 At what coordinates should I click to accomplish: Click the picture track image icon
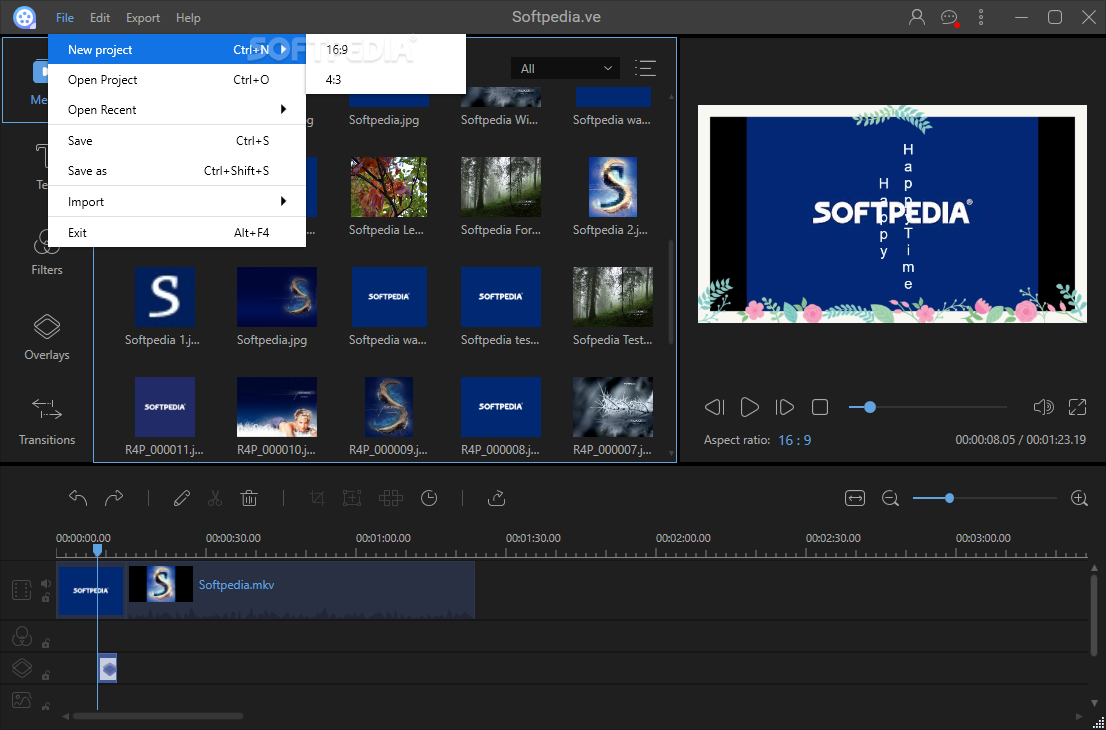click(x=22, y=700)
